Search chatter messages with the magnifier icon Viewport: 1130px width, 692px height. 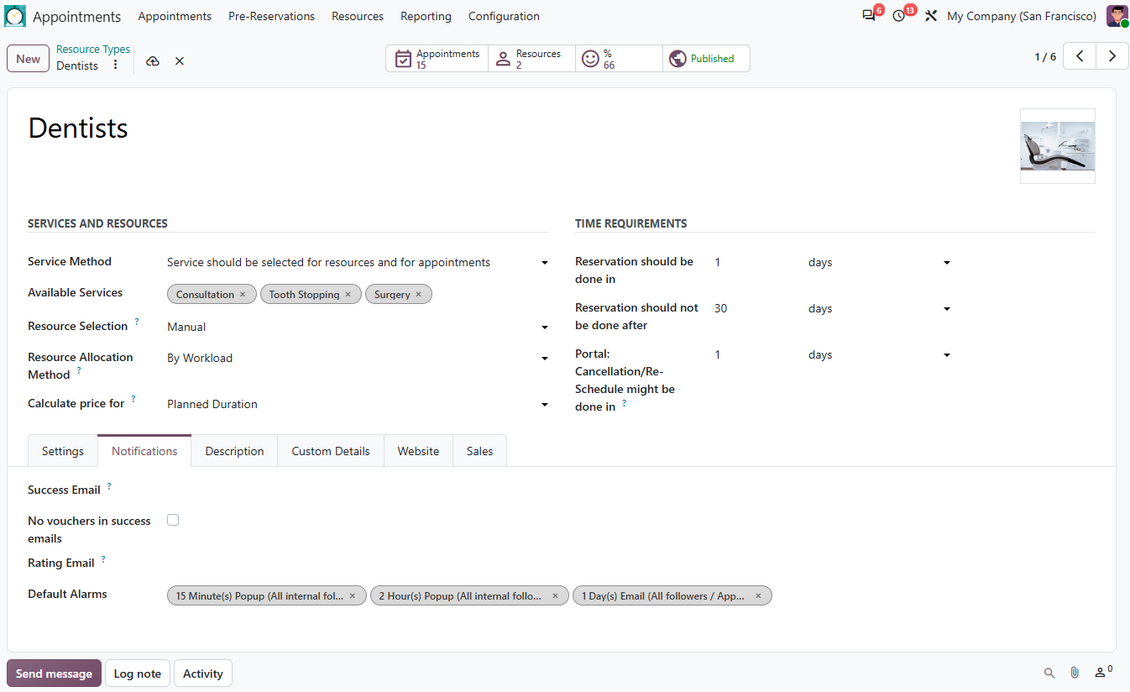pos(1049,673)
